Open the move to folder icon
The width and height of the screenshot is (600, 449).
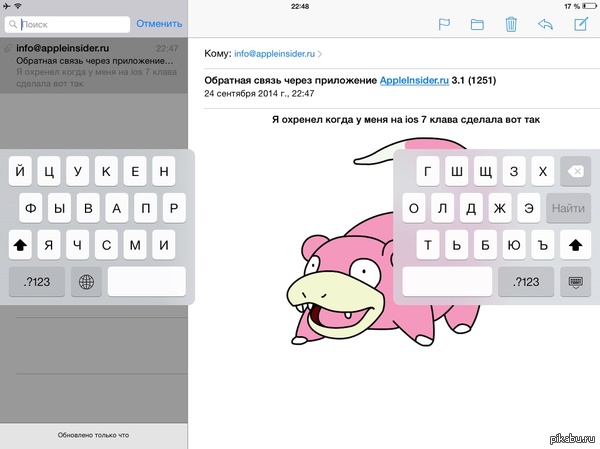click(477, 24)
